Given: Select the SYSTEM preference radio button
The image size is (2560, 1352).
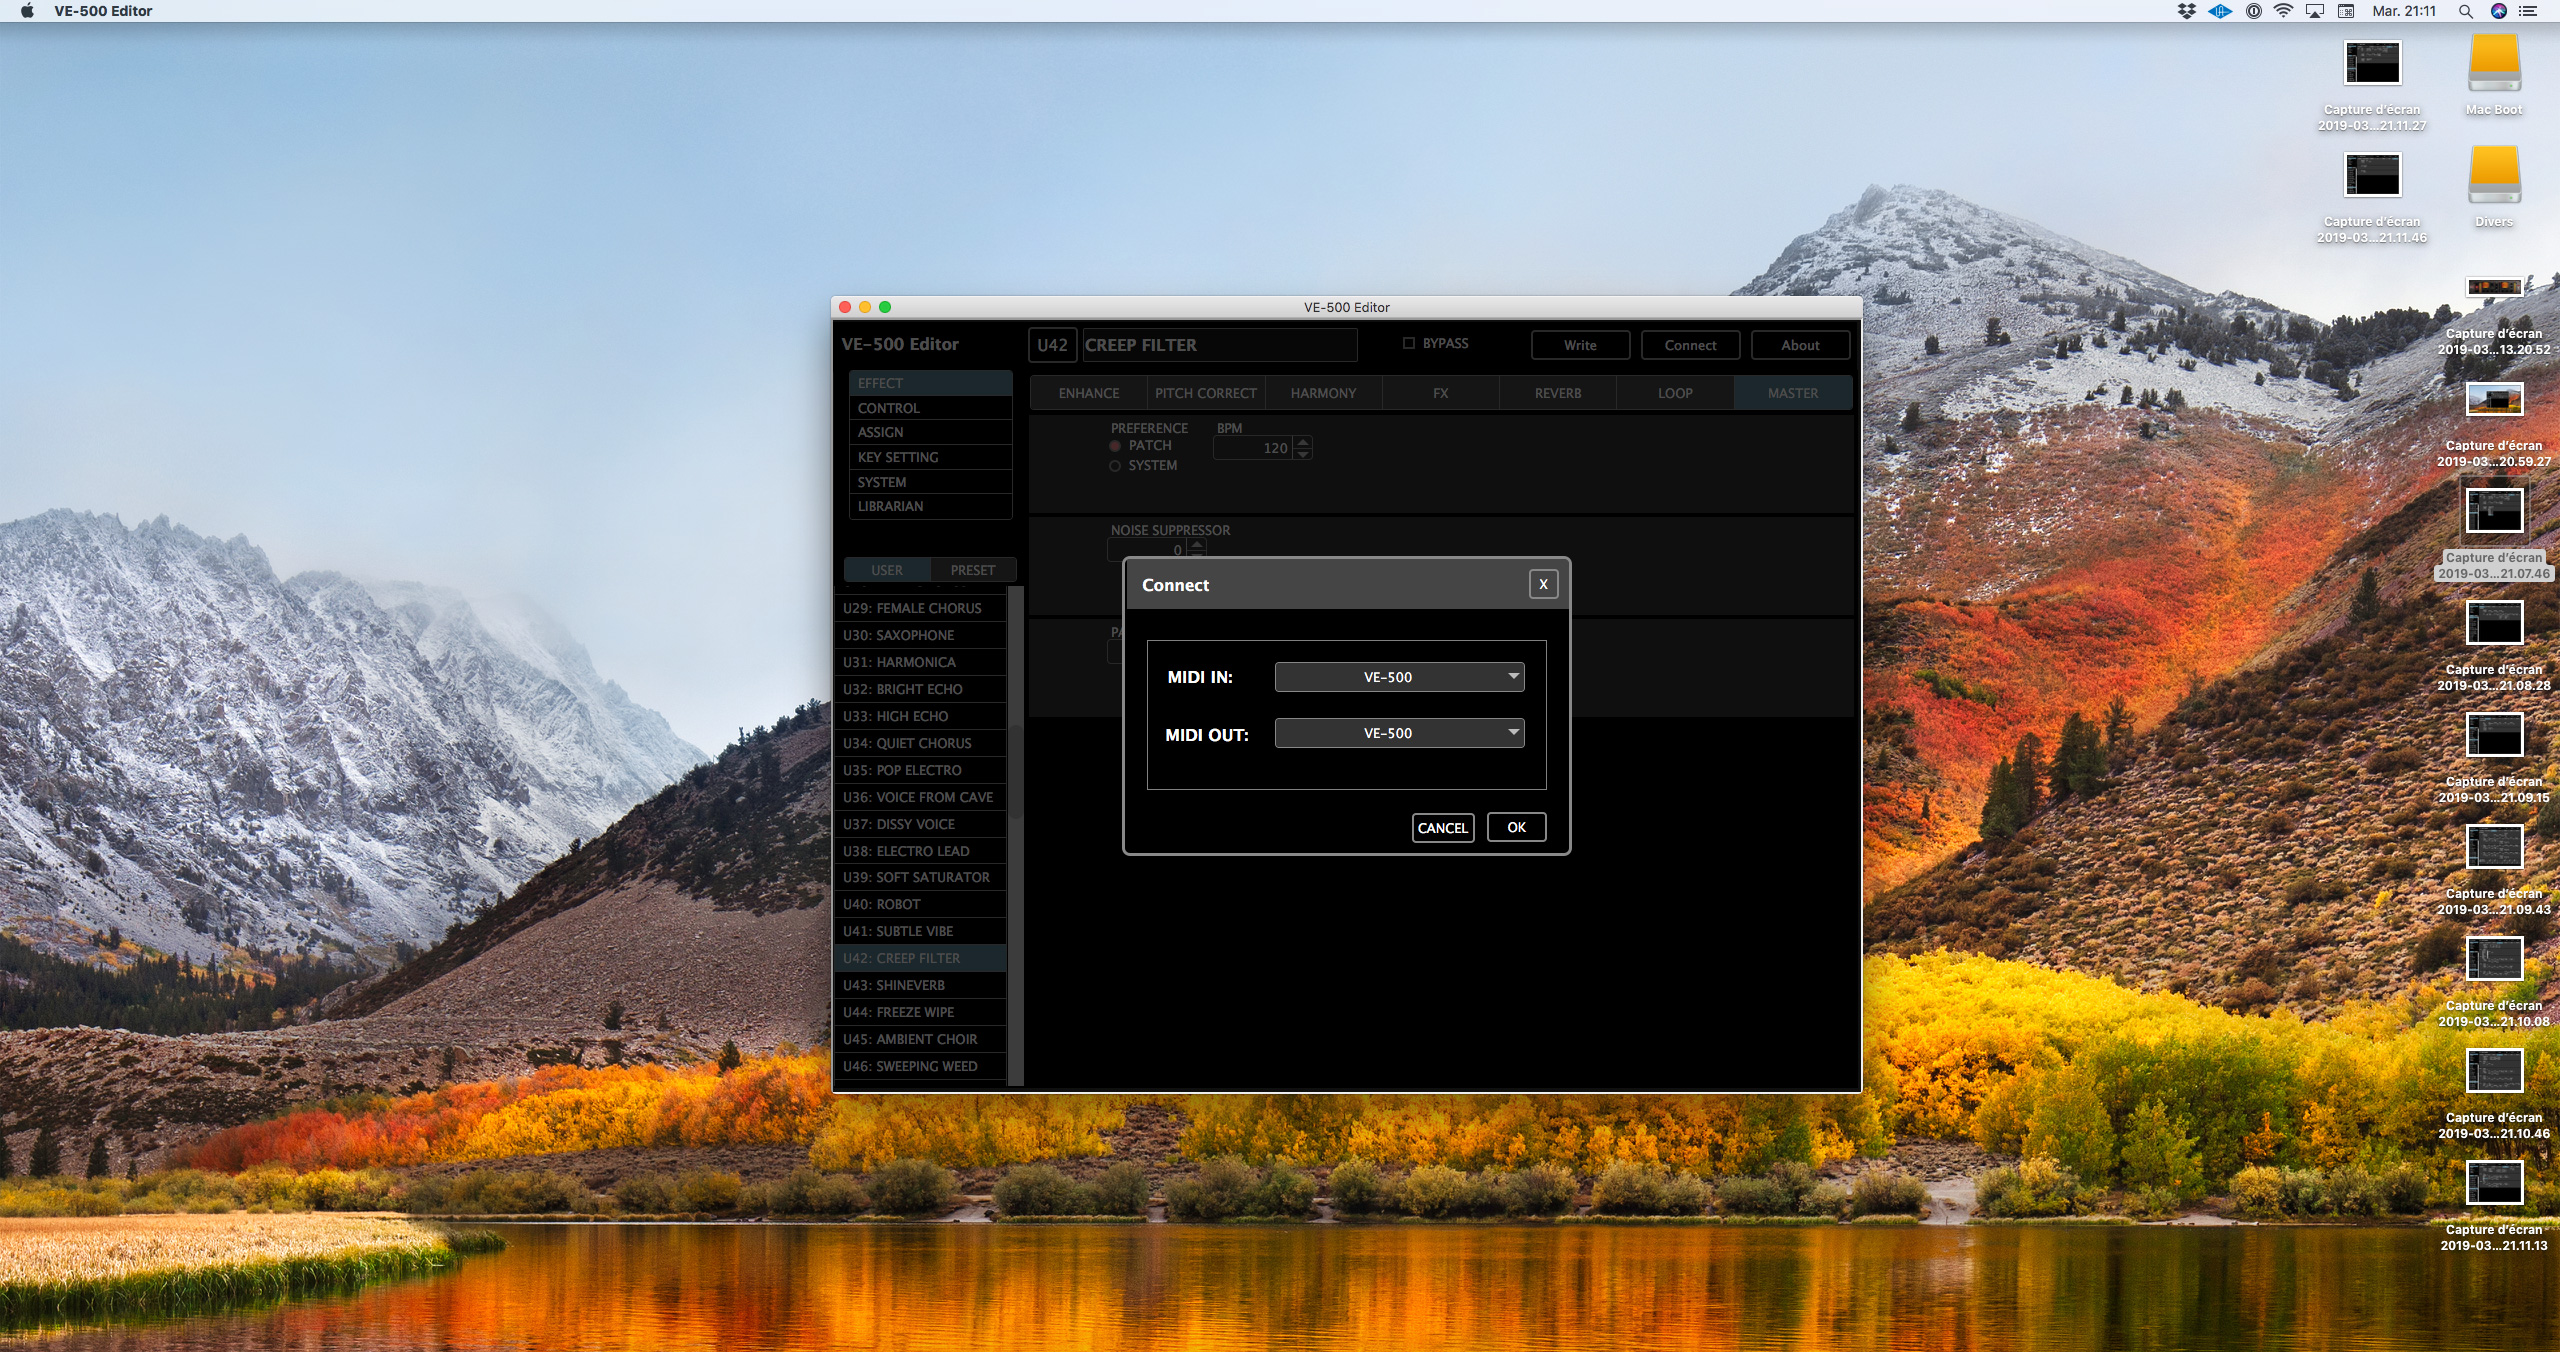Looking at the screenshot, I should pyautogui.click(x=1115, y=466).
